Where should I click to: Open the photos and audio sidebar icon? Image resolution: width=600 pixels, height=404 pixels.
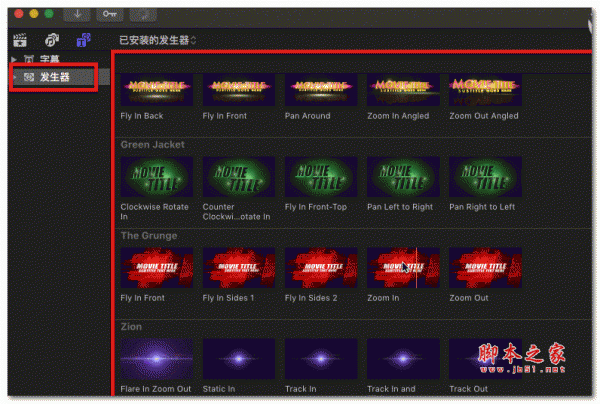52,40
